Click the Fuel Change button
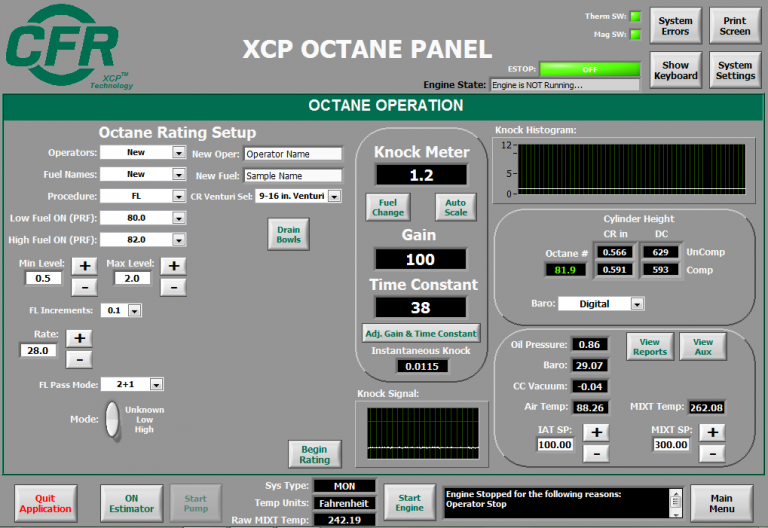 tap(388, 207)
